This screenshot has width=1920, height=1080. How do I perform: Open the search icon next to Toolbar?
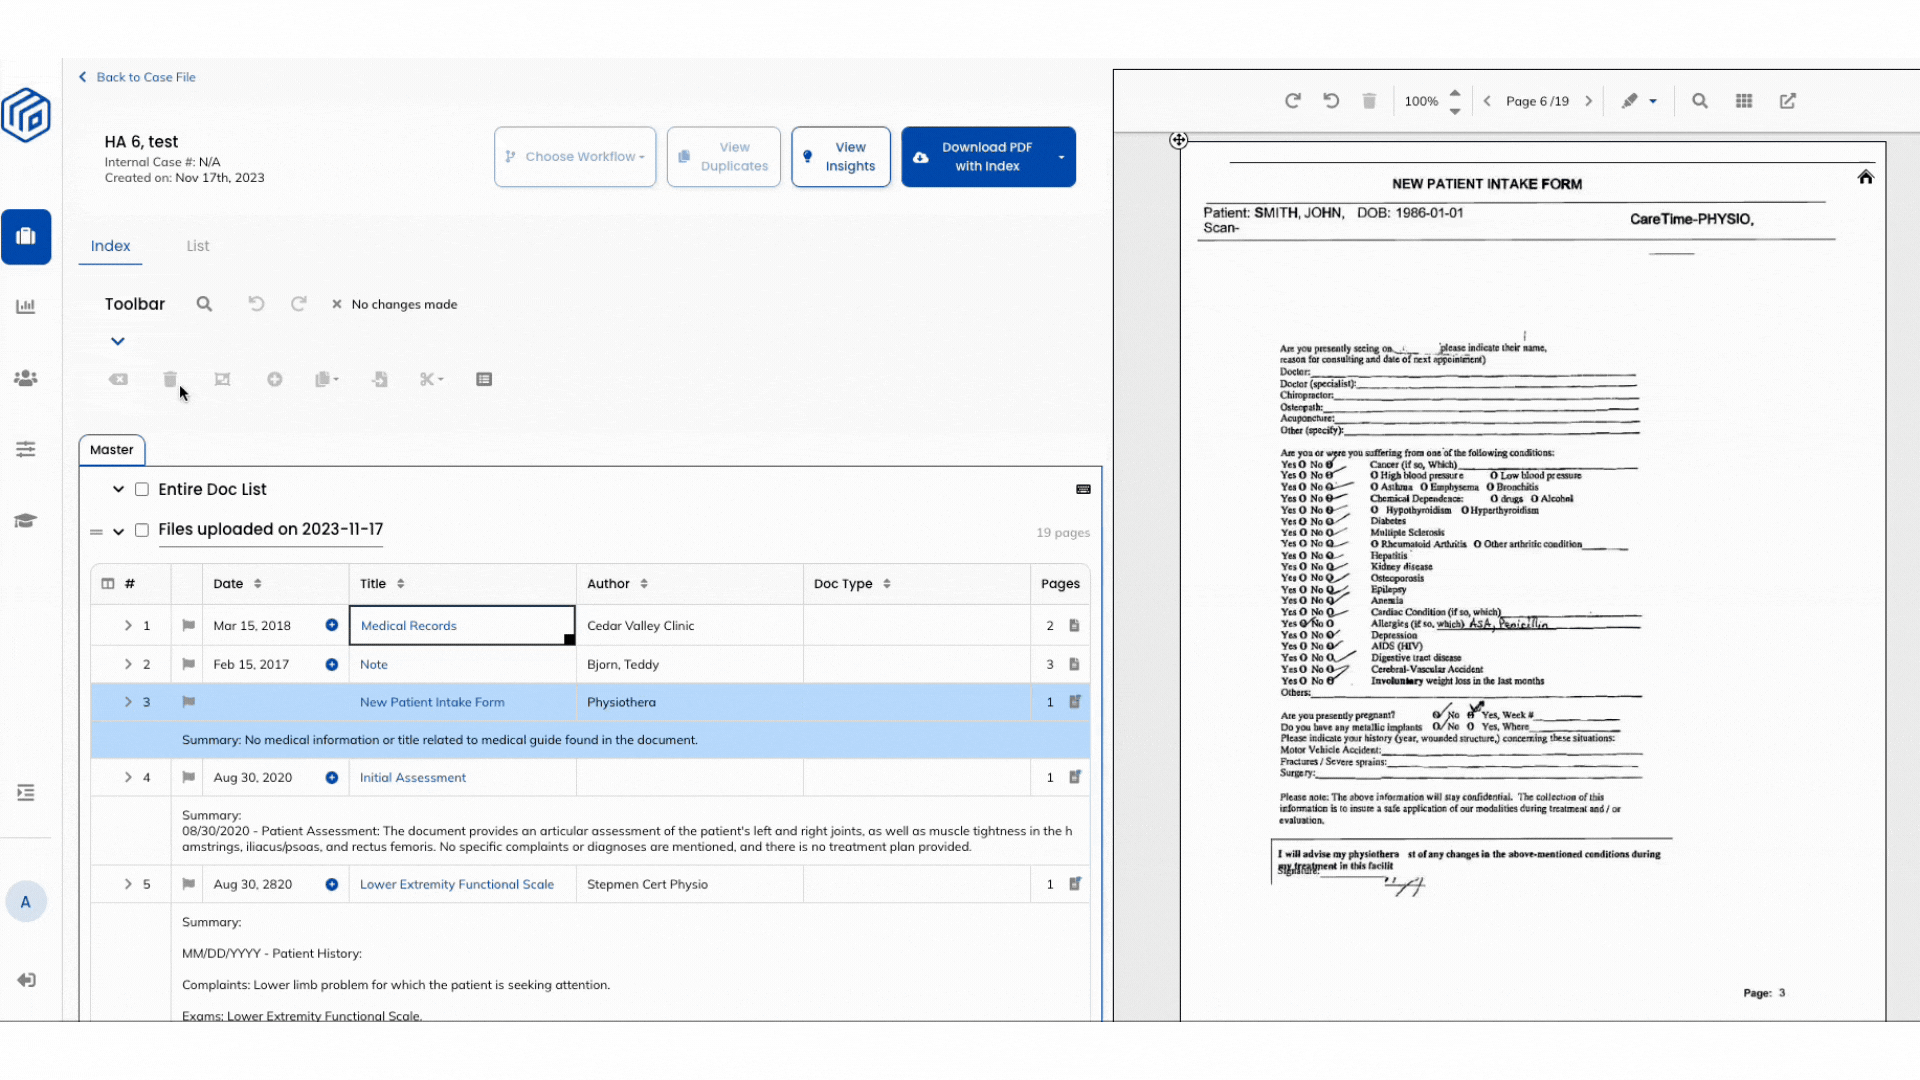tap(204, 303)
